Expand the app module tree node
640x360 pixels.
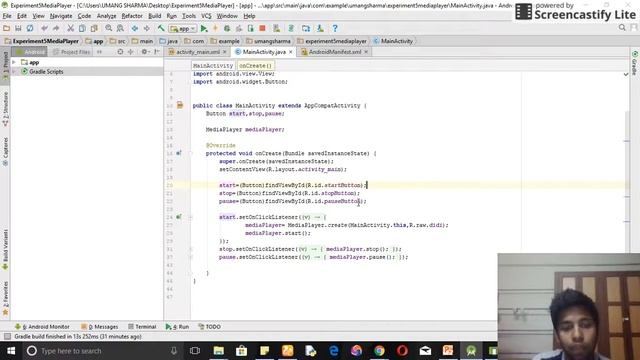click(x=14, y=62)
